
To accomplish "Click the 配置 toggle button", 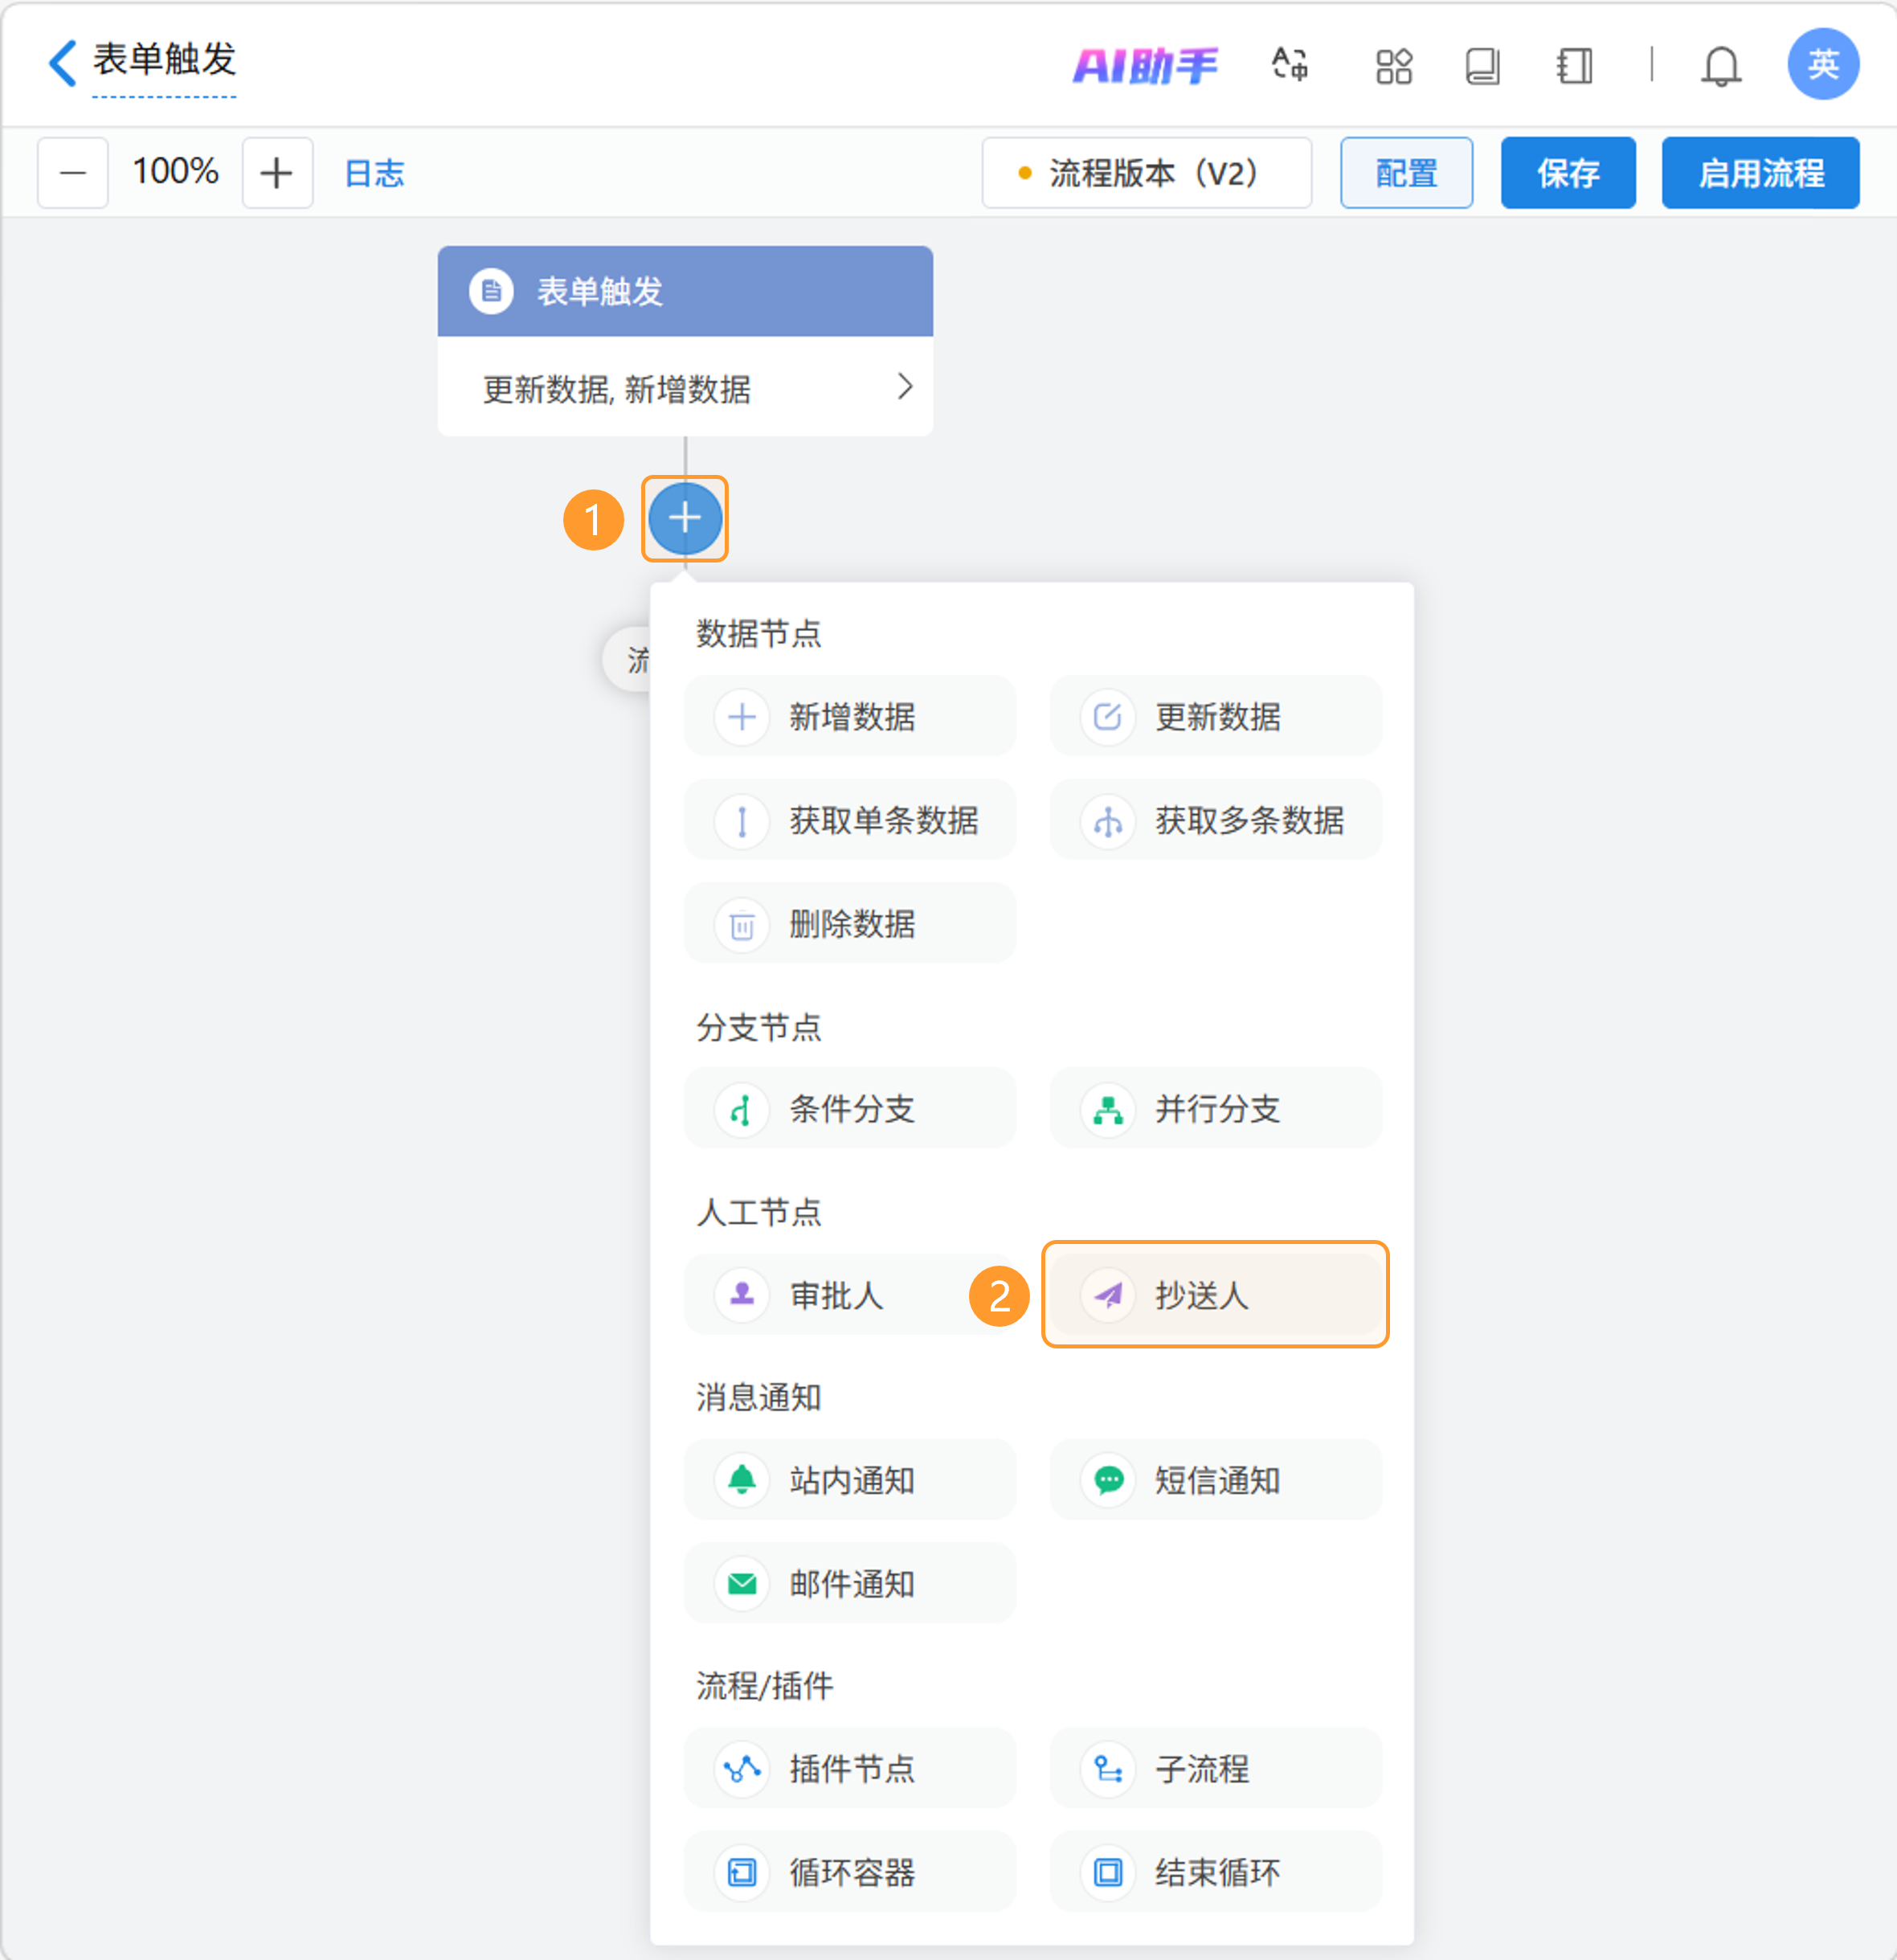I will [x=1406, y=173].
